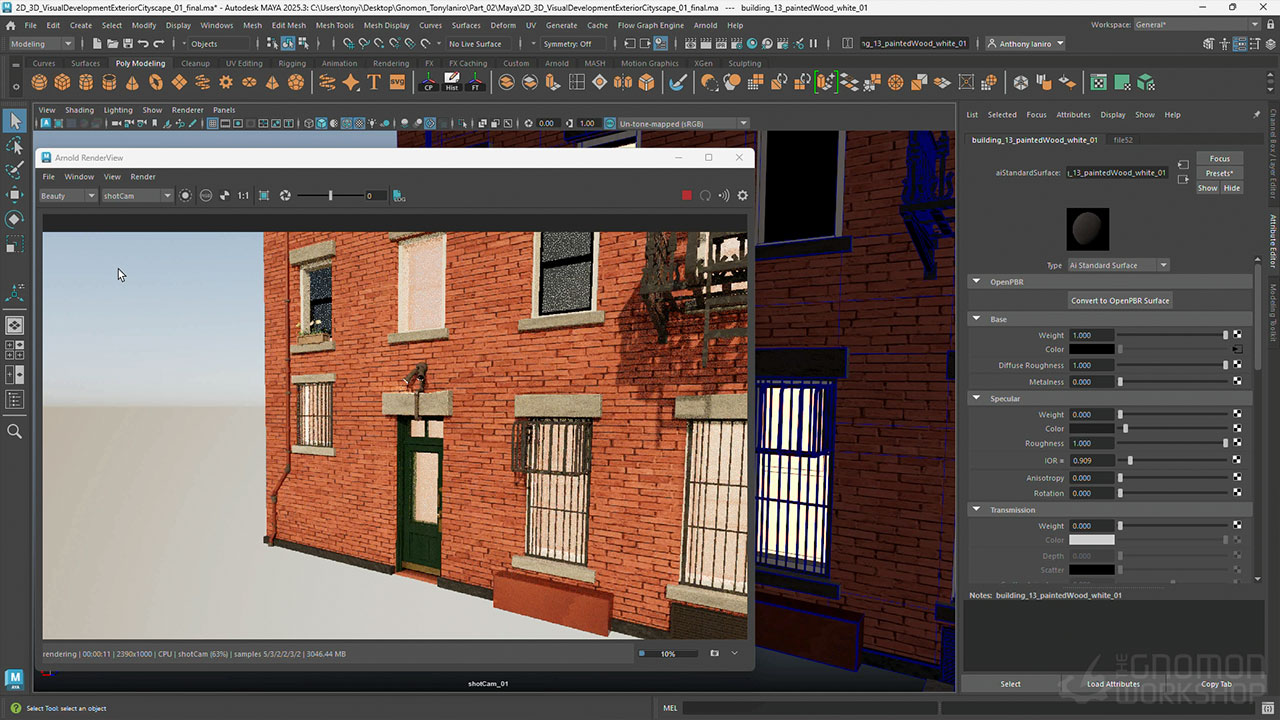
Task: Click the polygon sphere shelf icon
Action: click(39, 83)
